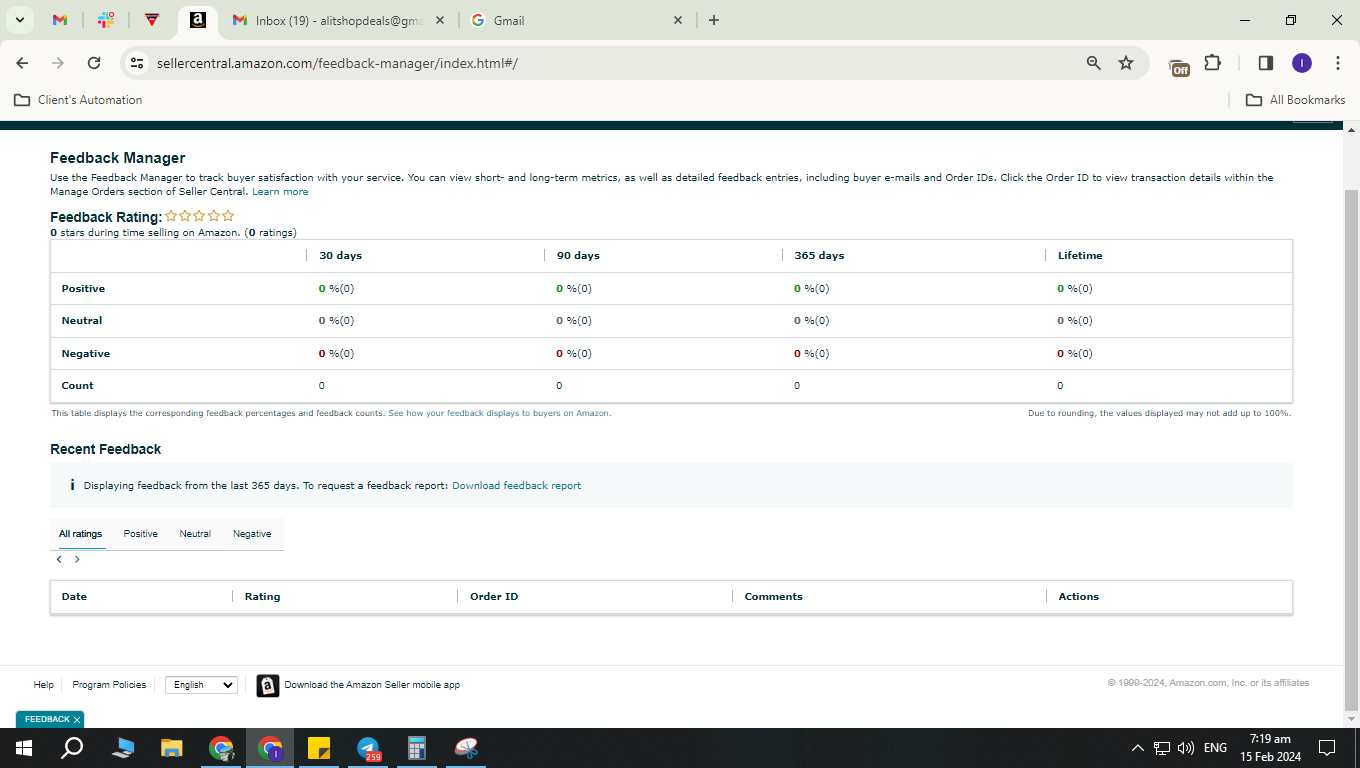The width and height of the screenshot is (1360, 768).
Task: Open the Chrome three-dot menu
Action: [1338, 63]
